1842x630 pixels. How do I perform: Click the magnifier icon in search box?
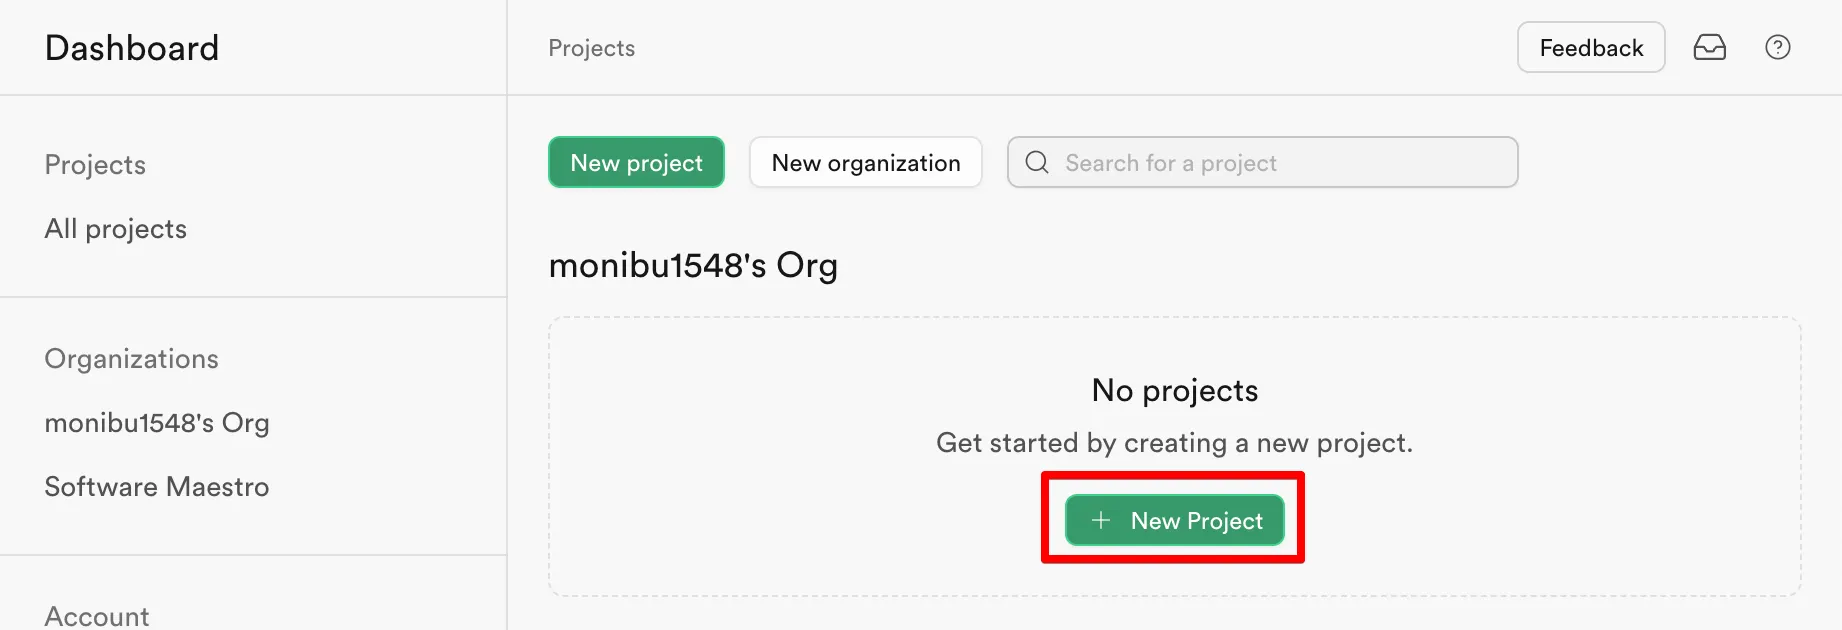coord(1037,162)
